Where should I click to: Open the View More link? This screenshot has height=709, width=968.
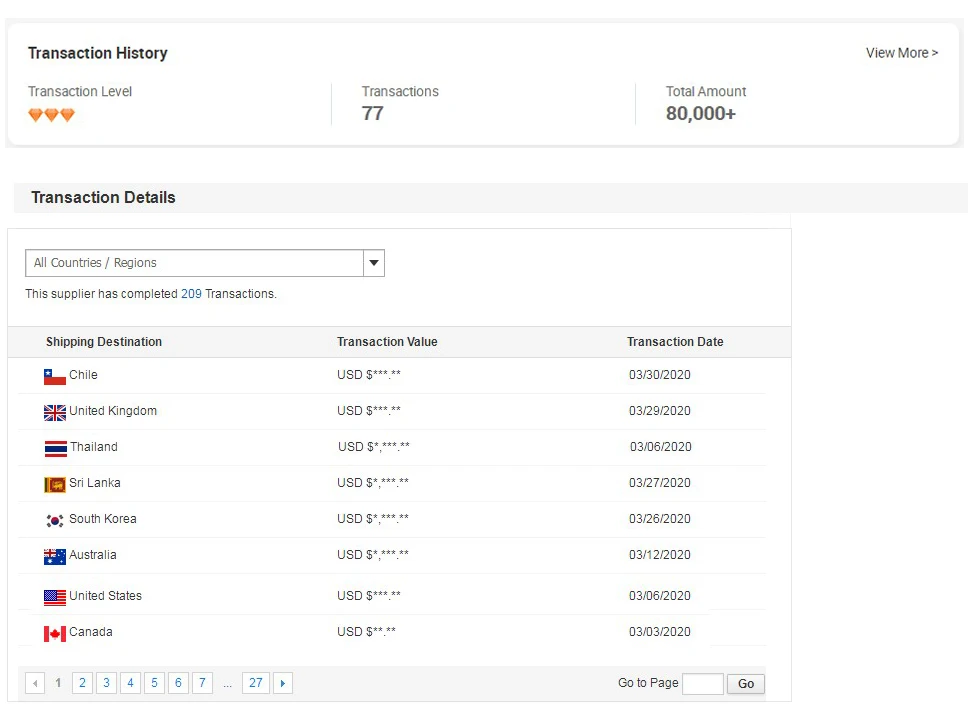pos(901,53)
